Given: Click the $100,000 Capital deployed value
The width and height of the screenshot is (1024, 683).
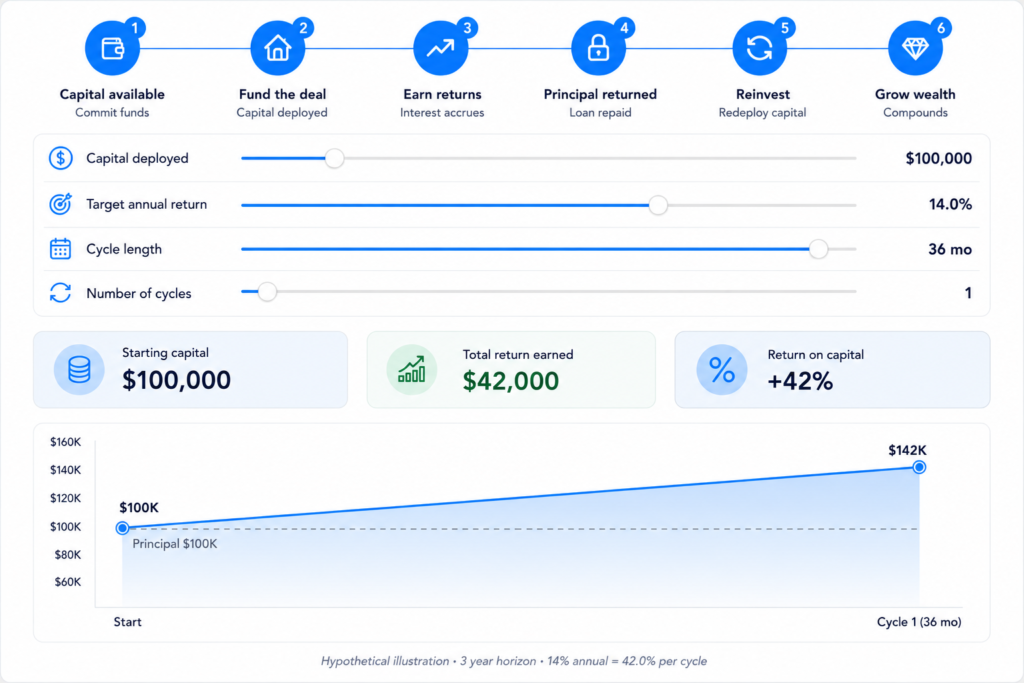Looking at the screenshot, I should (x=938, y=159).
